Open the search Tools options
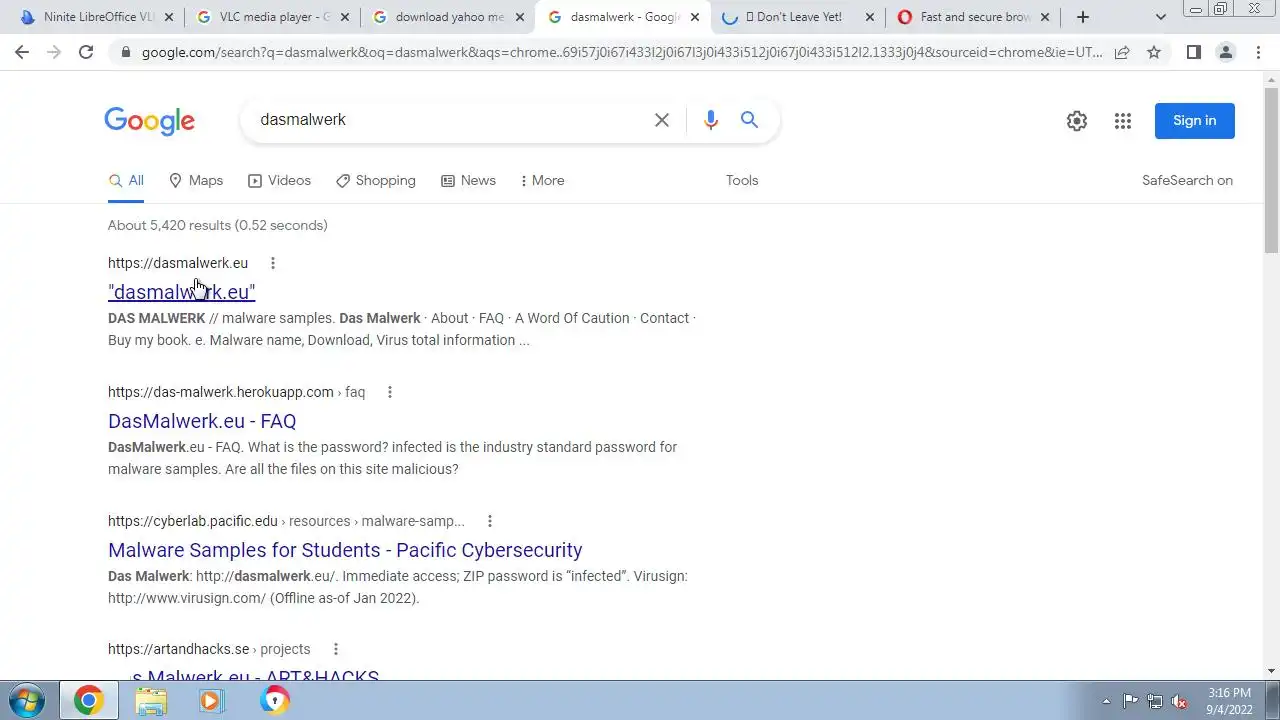1280x720 pixels. click(742, 181)
